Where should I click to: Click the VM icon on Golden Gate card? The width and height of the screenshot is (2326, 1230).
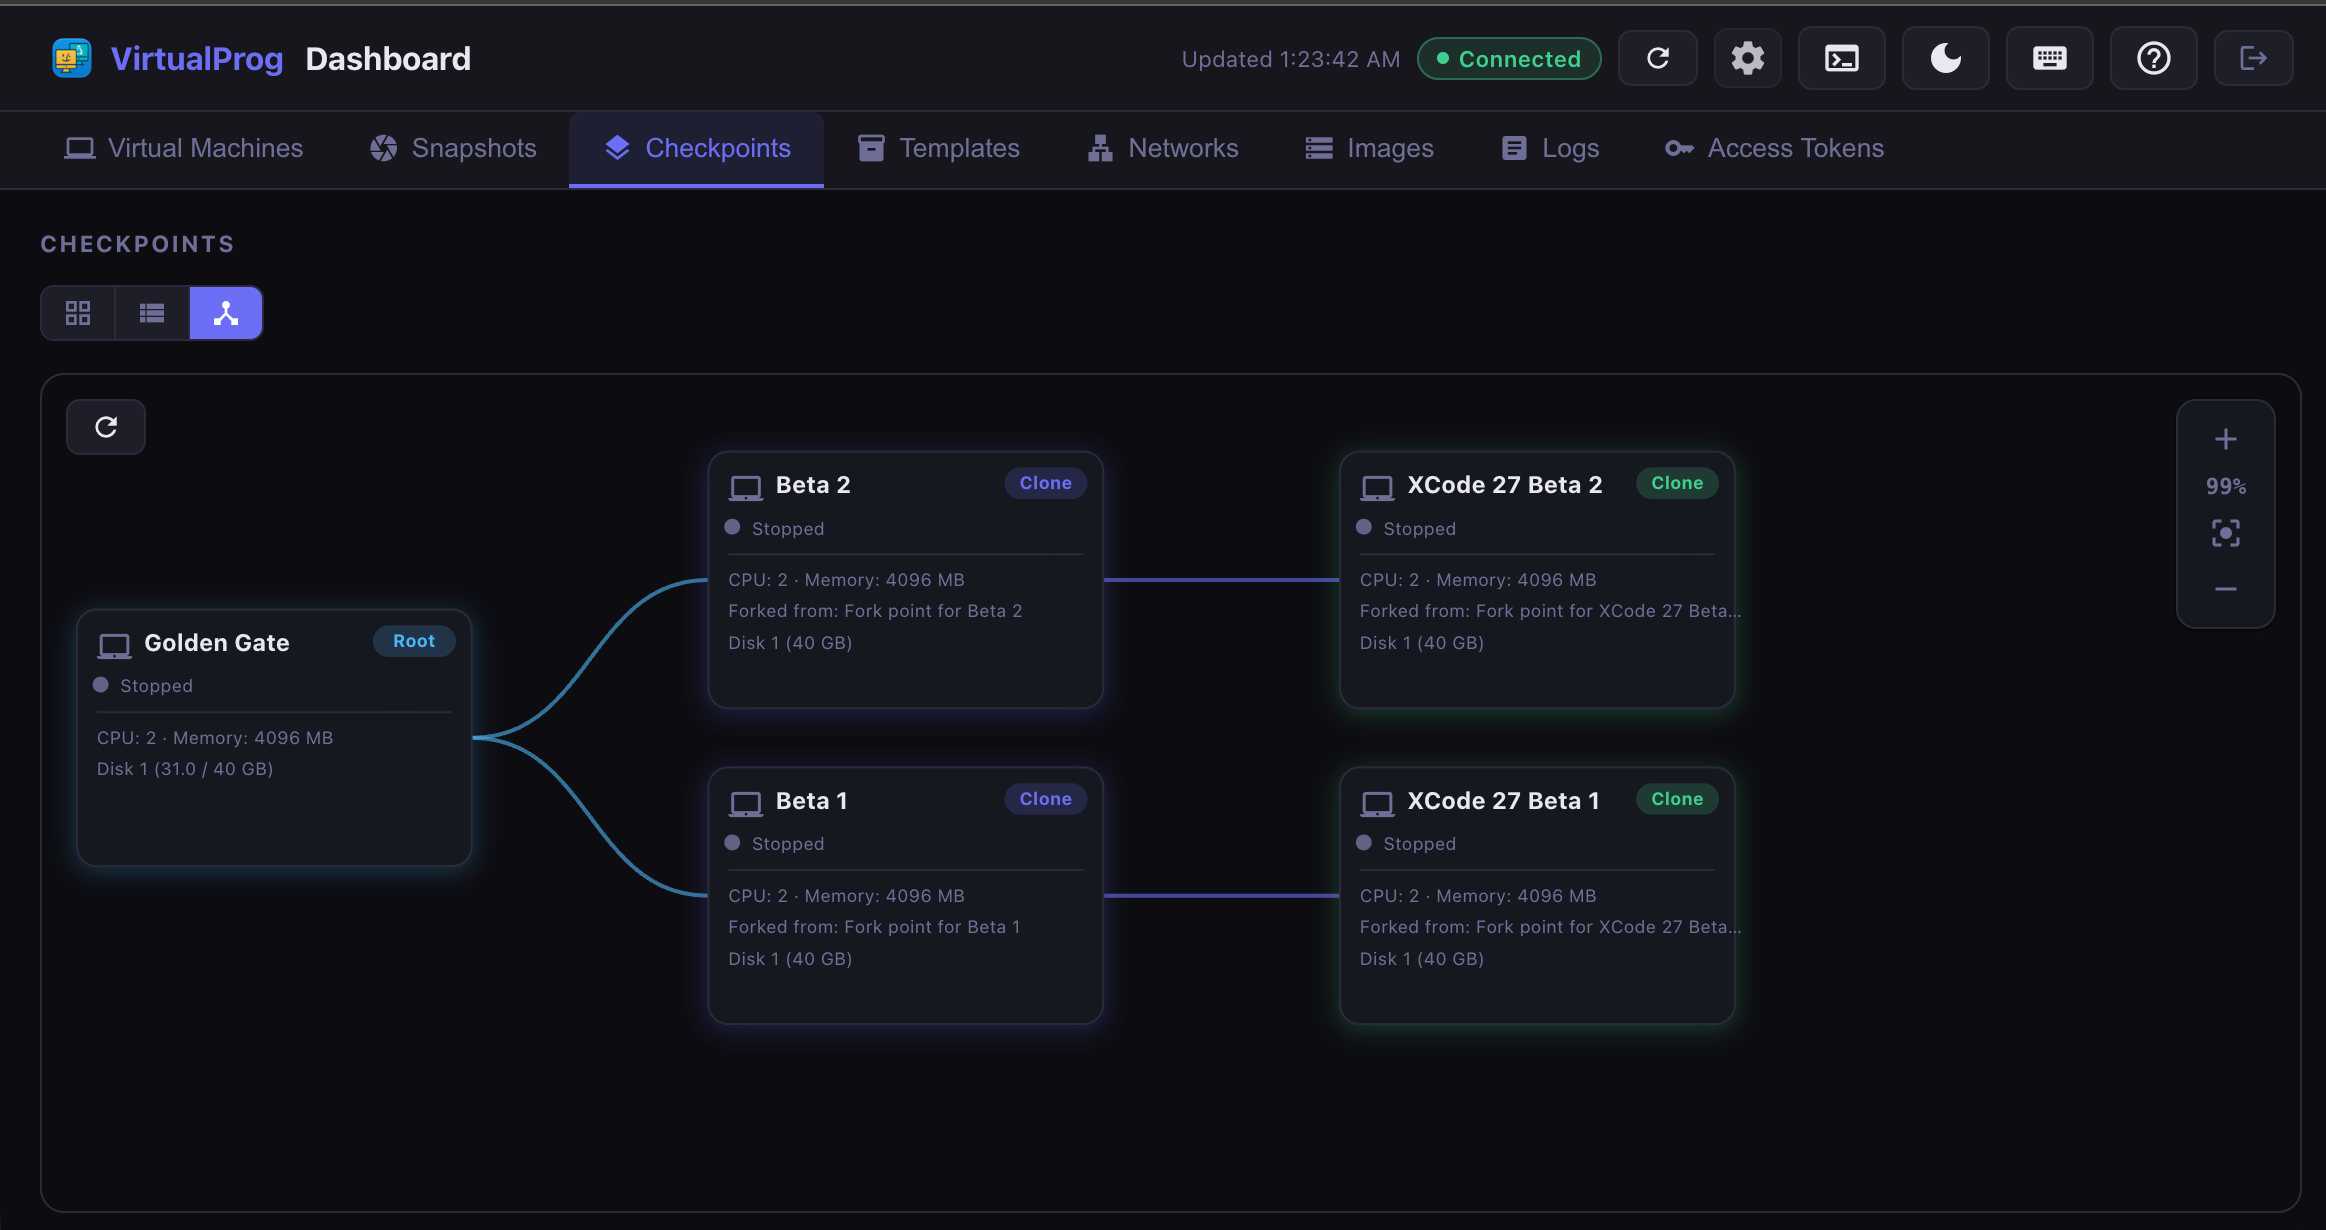point(115,645)
